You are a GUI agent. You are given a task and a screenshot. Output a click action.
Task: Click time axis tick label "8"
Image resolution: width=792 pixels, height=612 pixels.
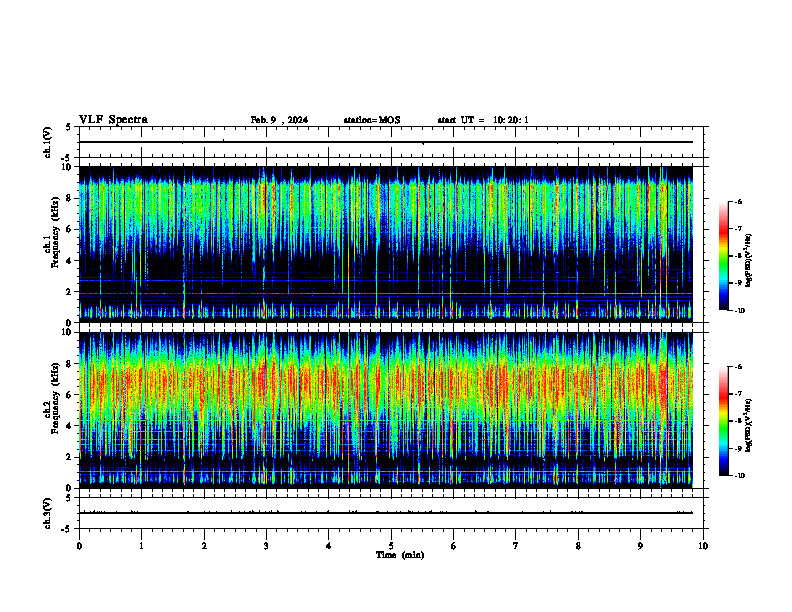pos(578,546)
